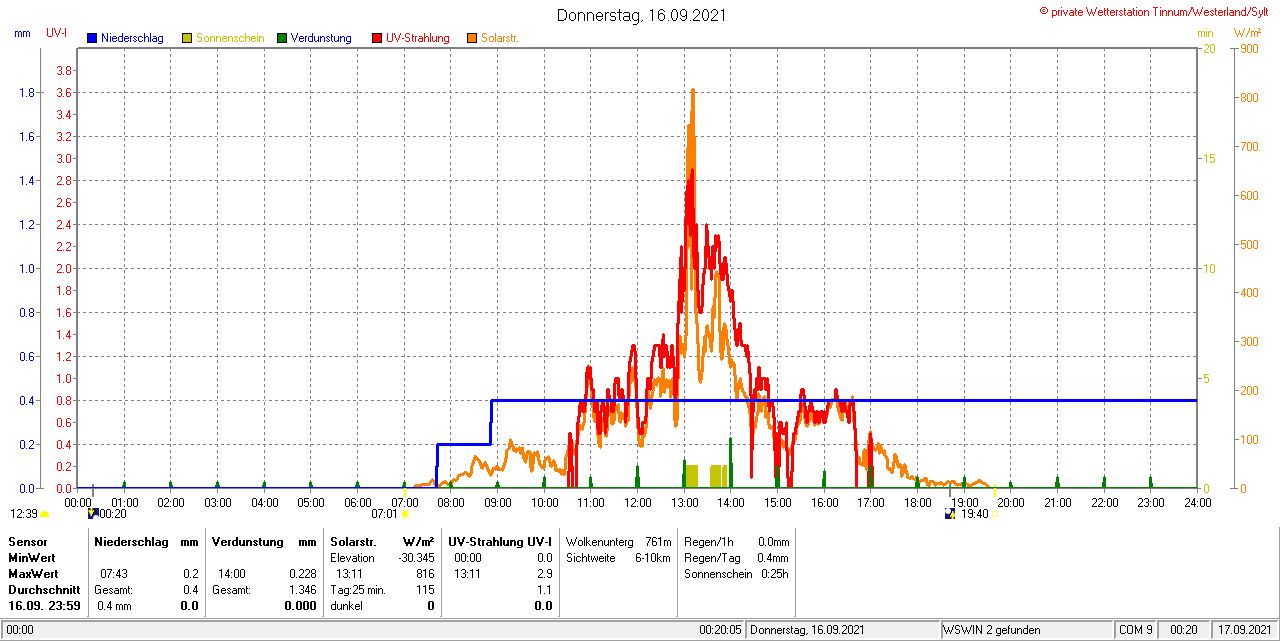Click the 17.09.2021 date in status bar

click(1244, 630)
